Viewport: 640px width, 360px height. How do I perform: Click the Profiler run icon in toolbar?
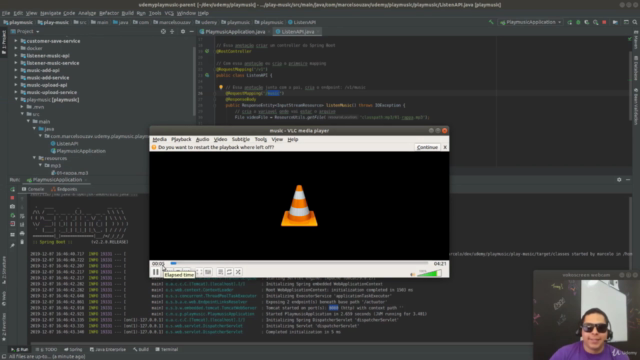pyautogui.click(x=596, y=22)
